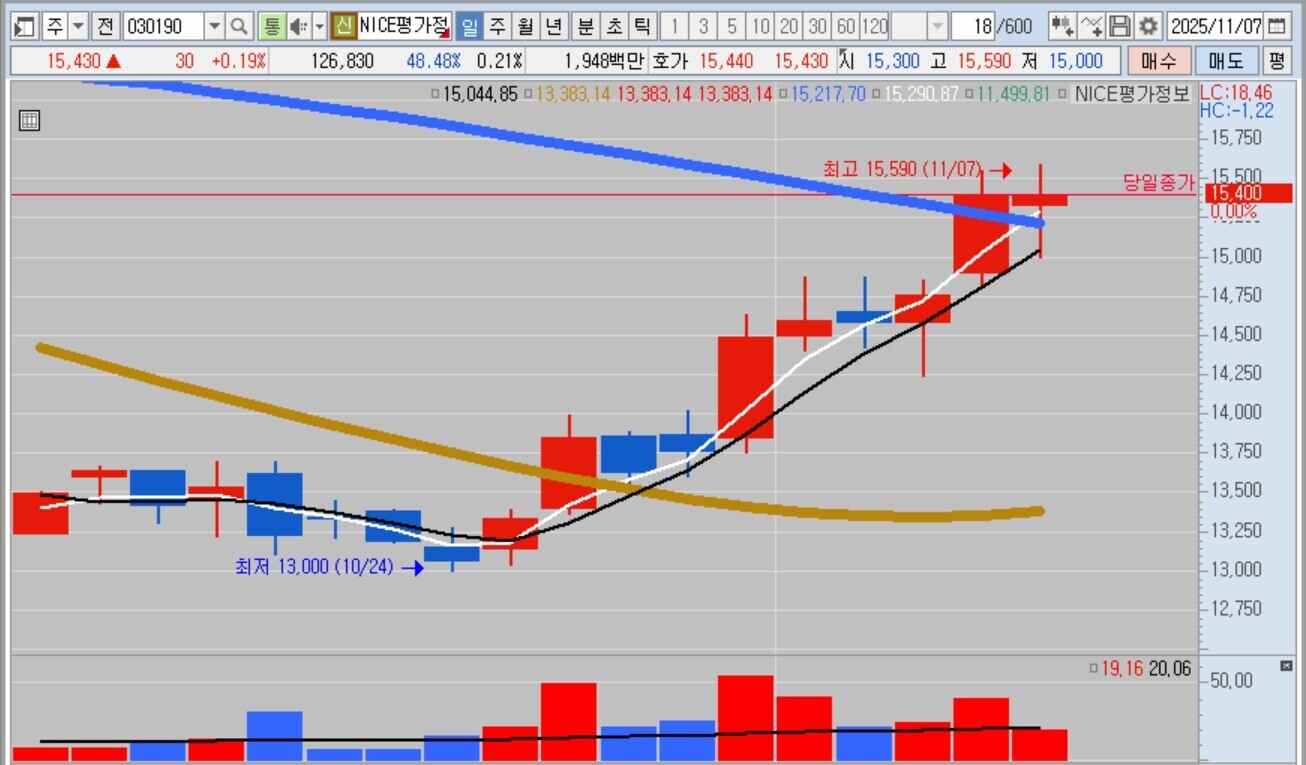Switch to 분 minute chart period
The height and width of the screenshot is (765, 1306).
pos(585,26)
